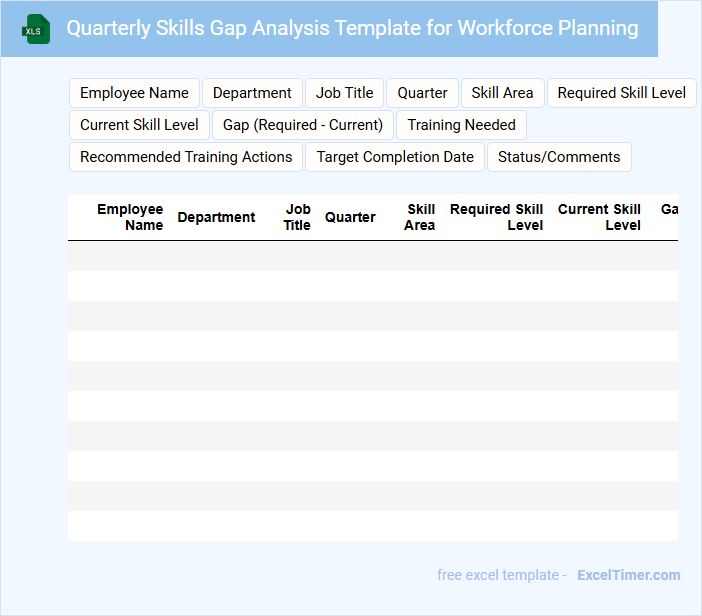Click the Training Needed tag
702x616 pixels.
461,125
